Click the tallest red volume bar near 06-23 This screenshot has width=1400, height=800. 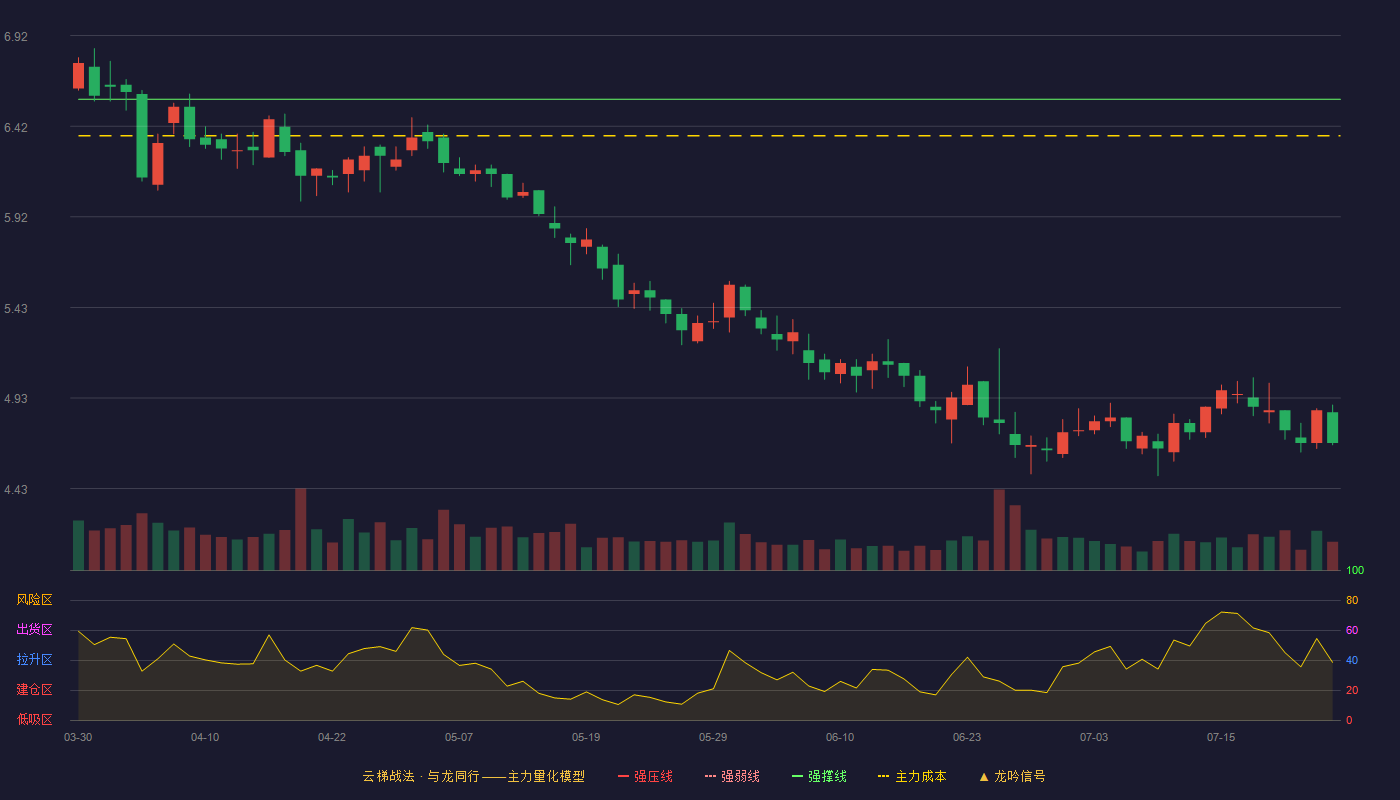(999, 529)
